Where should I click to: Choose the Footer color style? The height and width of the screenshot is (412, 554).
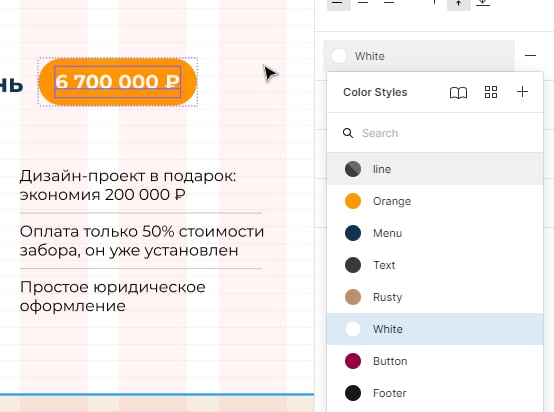point(435,393)
